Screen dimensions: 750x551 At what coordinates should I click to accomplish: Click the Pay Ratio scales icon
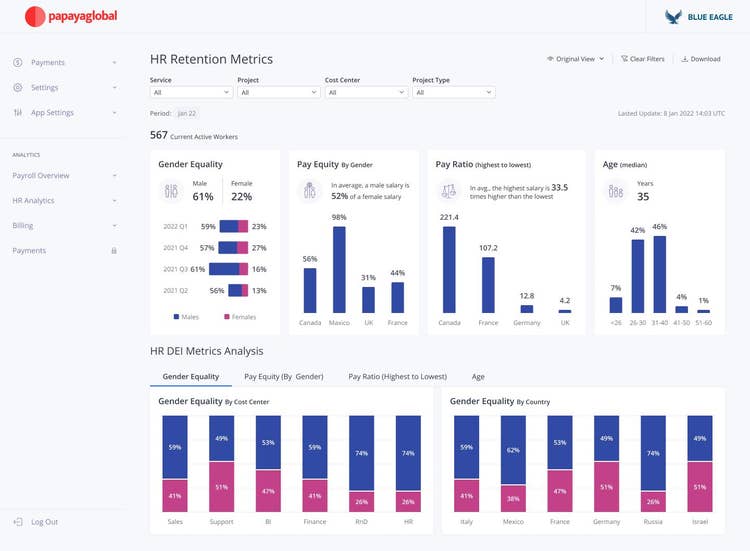[x=448, y=191]
